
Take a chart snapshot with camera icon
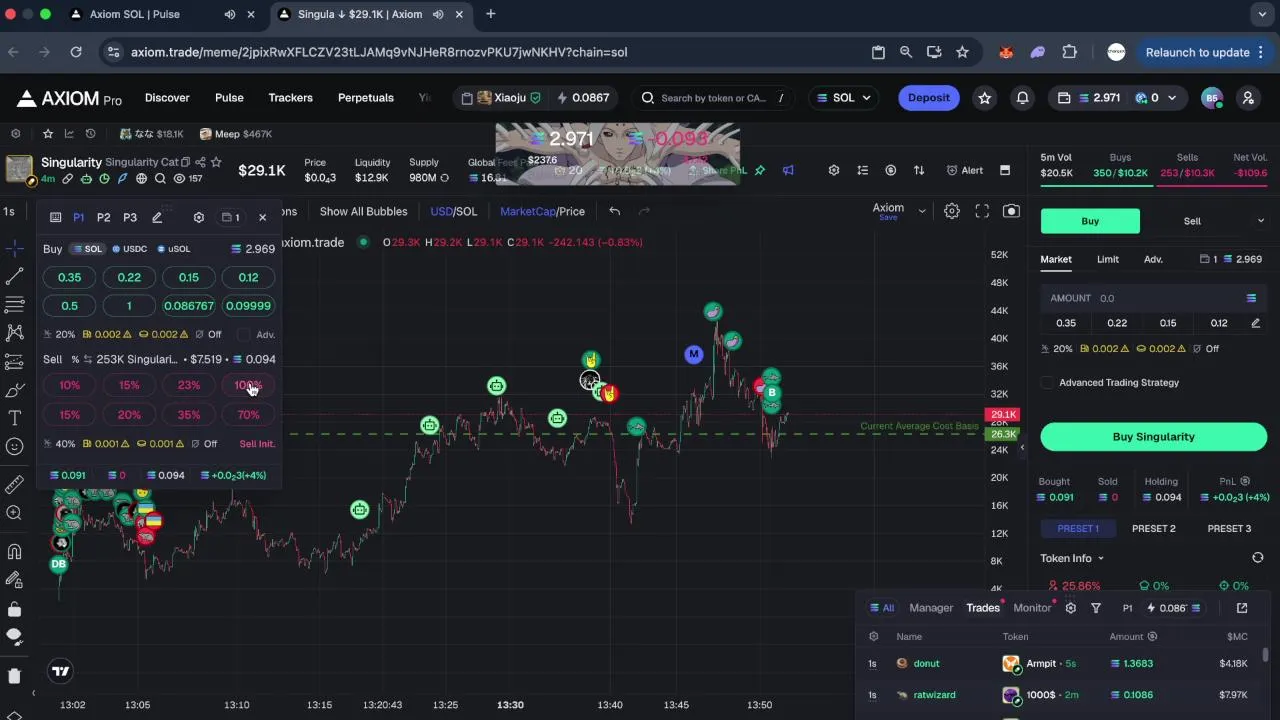pyautogui.click(x=1011, y=211)
